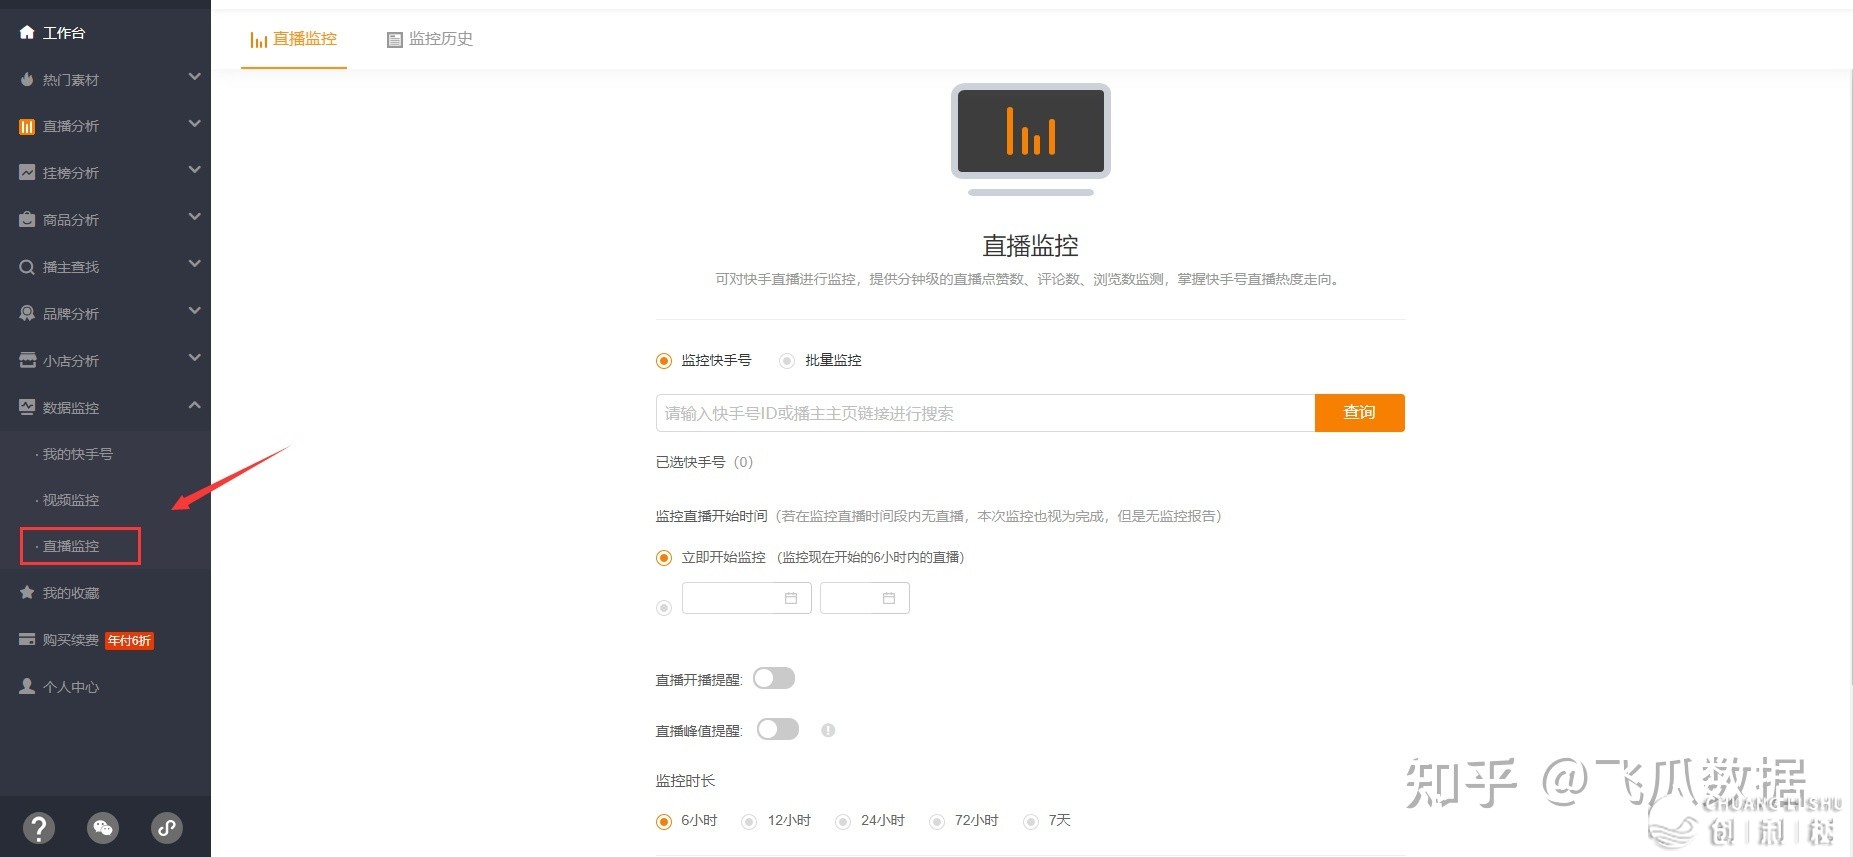Viewport: 1853px width, 857px height.
Task: Click the 商品分析 bag icon
Action: click(27, 219)
